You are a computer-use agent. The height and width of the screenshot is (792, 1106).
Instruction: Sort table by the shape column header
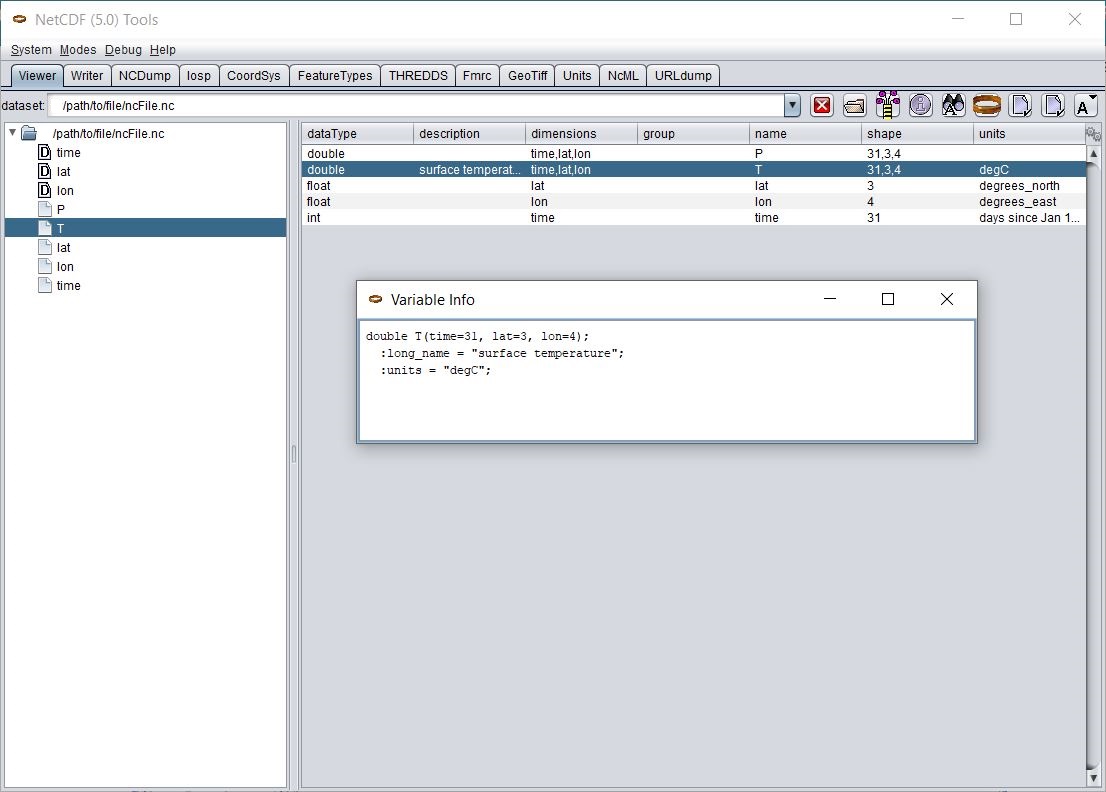pyautogui.click(x=916, y=134)
